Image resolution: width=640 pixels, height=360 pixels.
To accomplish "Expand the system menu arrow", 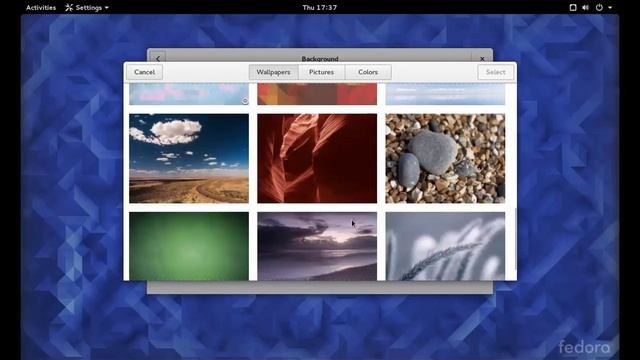I will pos(610,7).
